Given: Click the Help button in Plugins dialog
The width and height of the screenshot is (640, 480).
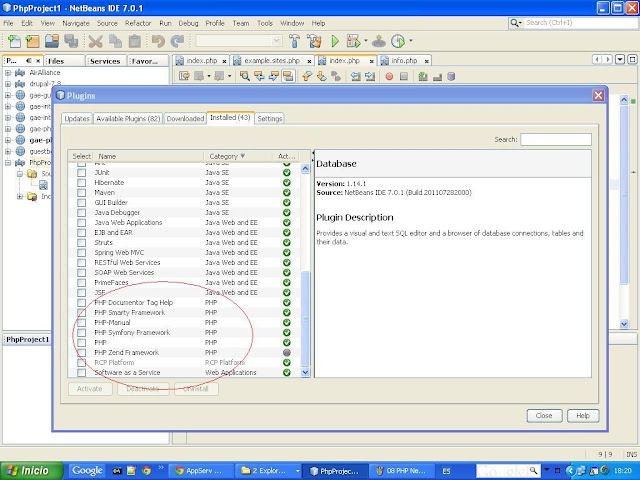Looking at the screenshot, I should point(583,416).
